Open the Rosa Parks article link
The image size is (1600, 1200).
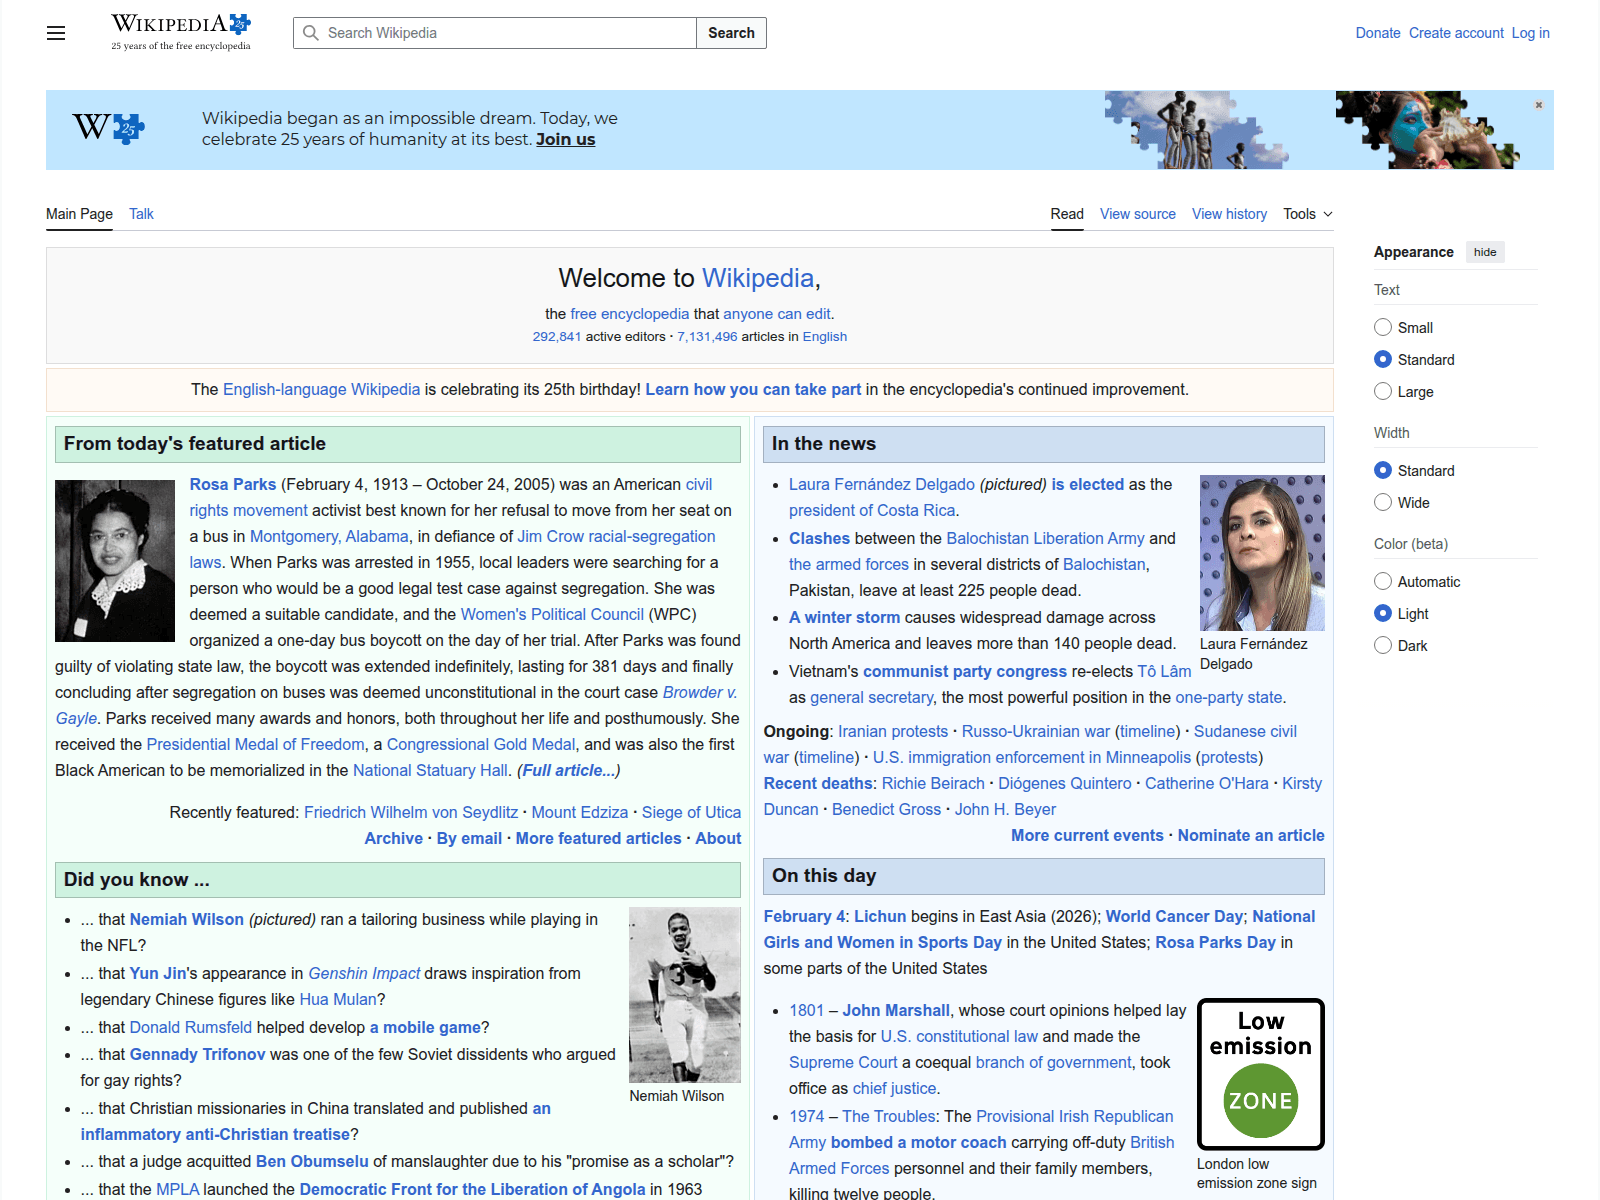(233, 484)
